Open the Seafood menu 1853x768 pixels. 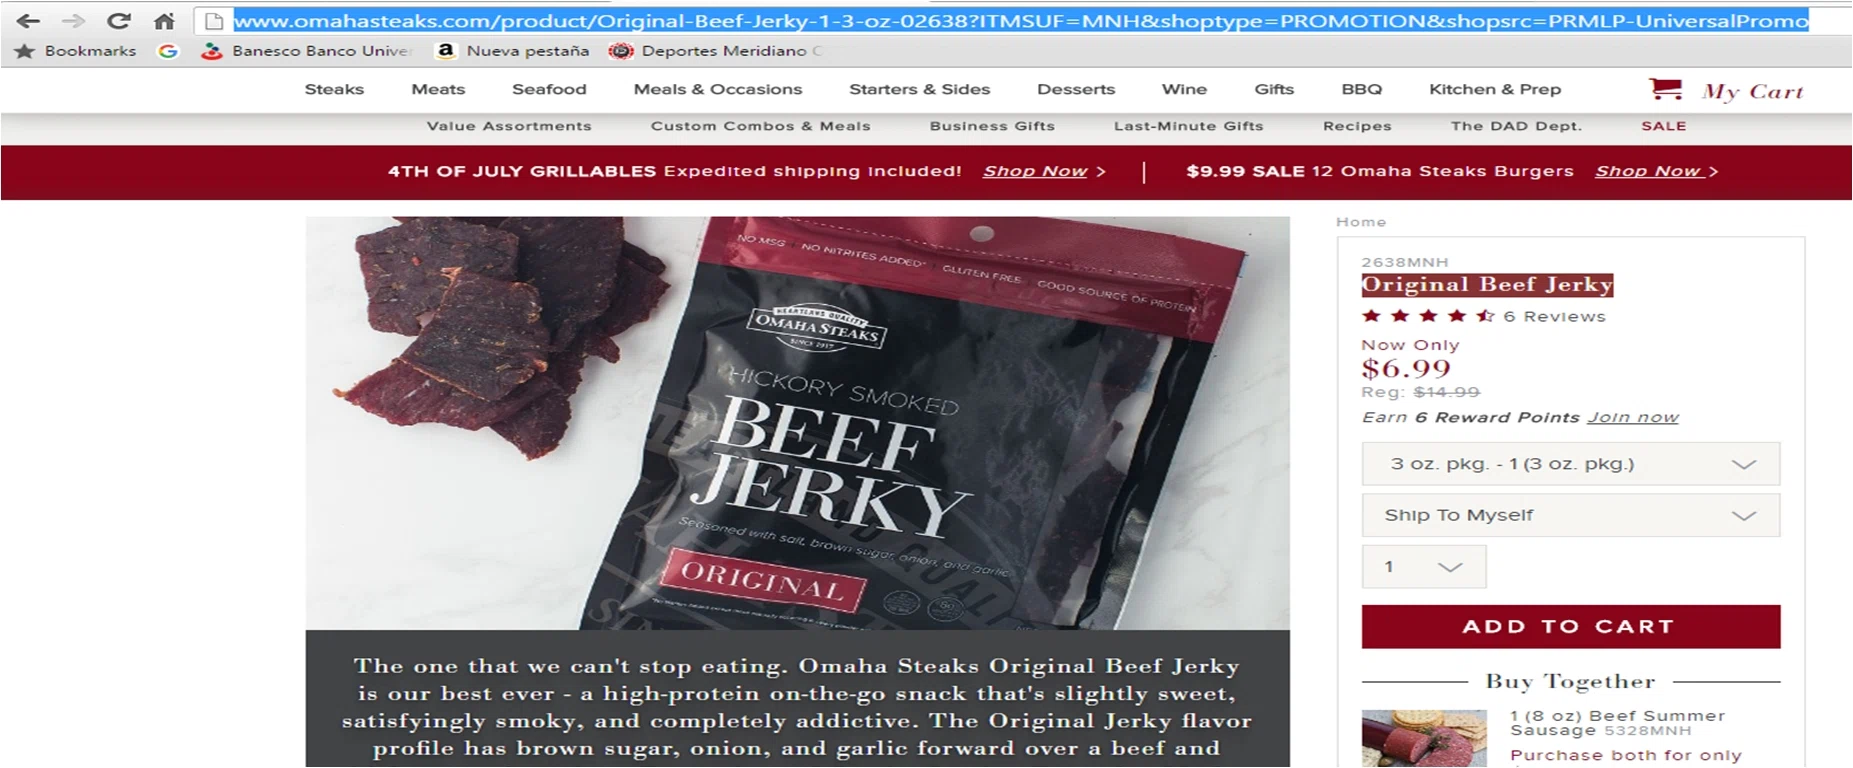click(x=549, y=89)
